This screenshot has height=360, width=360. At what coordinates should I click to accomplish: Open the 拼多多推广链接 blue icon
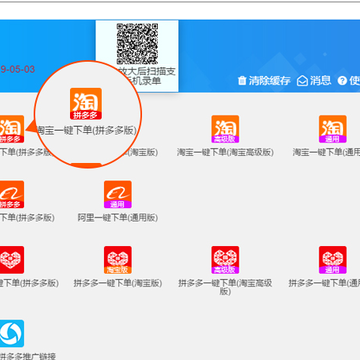coord(12,333)
